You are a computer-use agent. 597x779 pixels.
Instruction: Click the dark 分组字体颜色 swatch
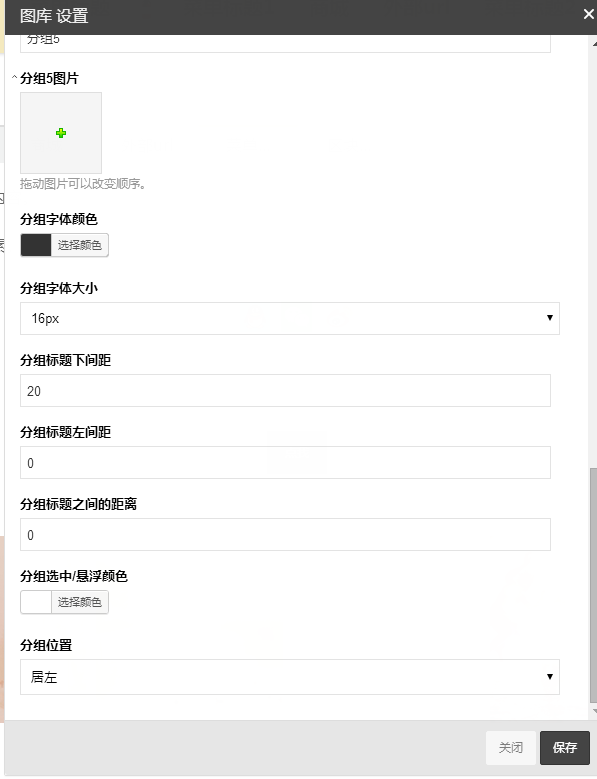pos(36,245)
